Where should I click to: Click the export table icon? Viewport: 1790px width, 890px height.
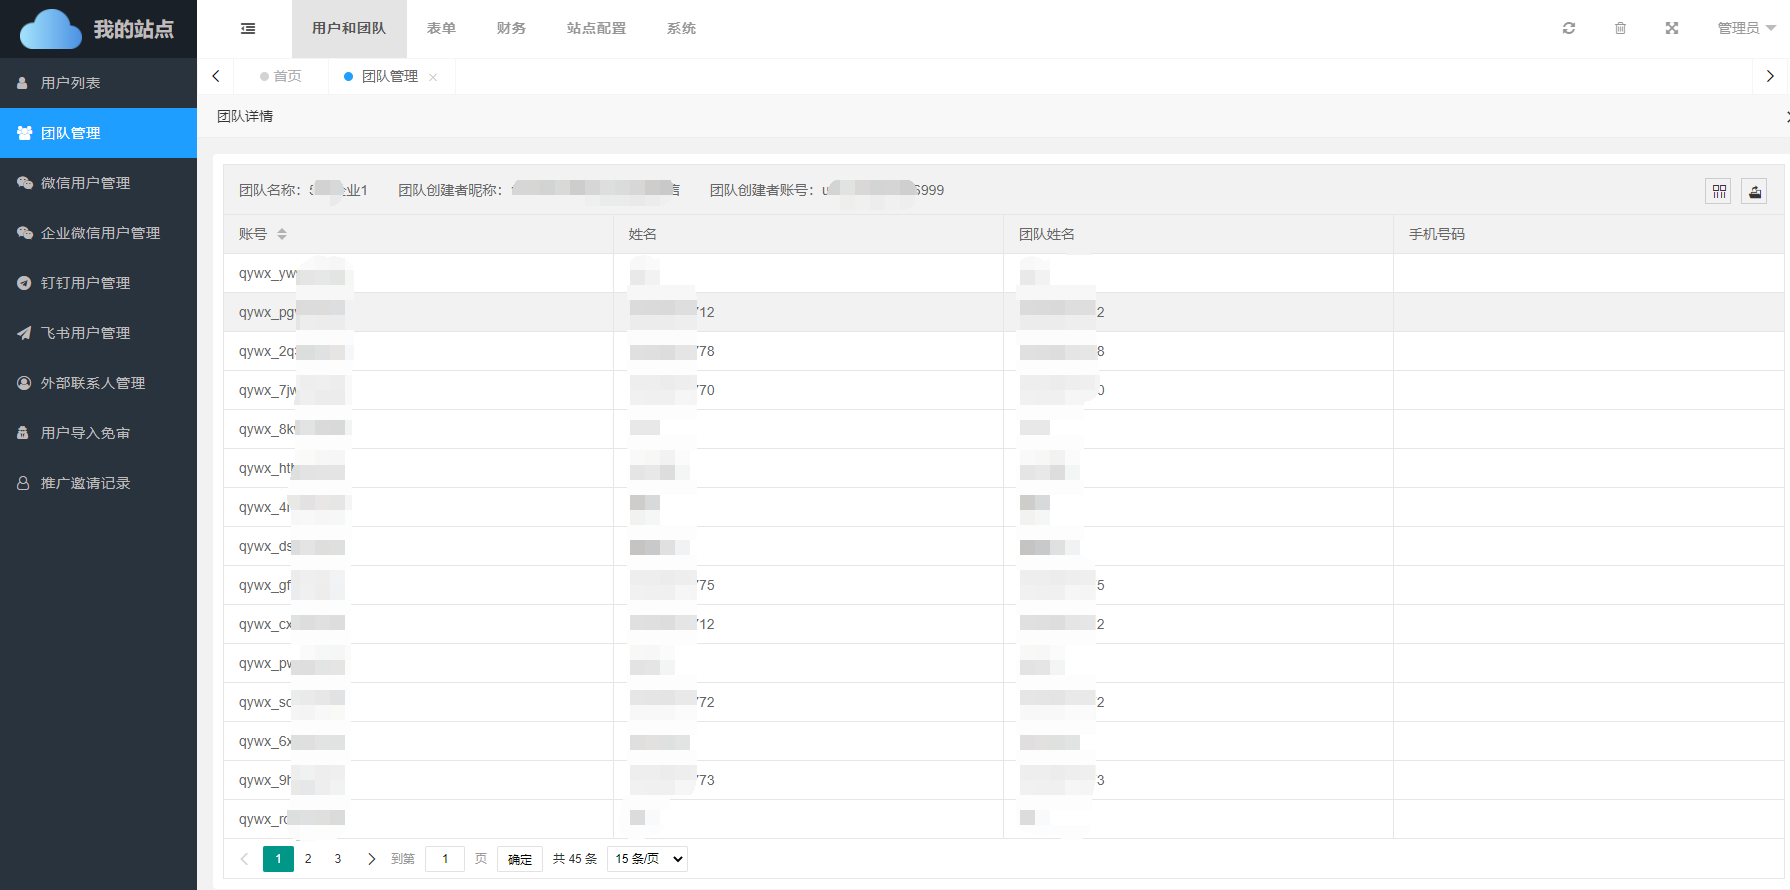coord(1754,191)
